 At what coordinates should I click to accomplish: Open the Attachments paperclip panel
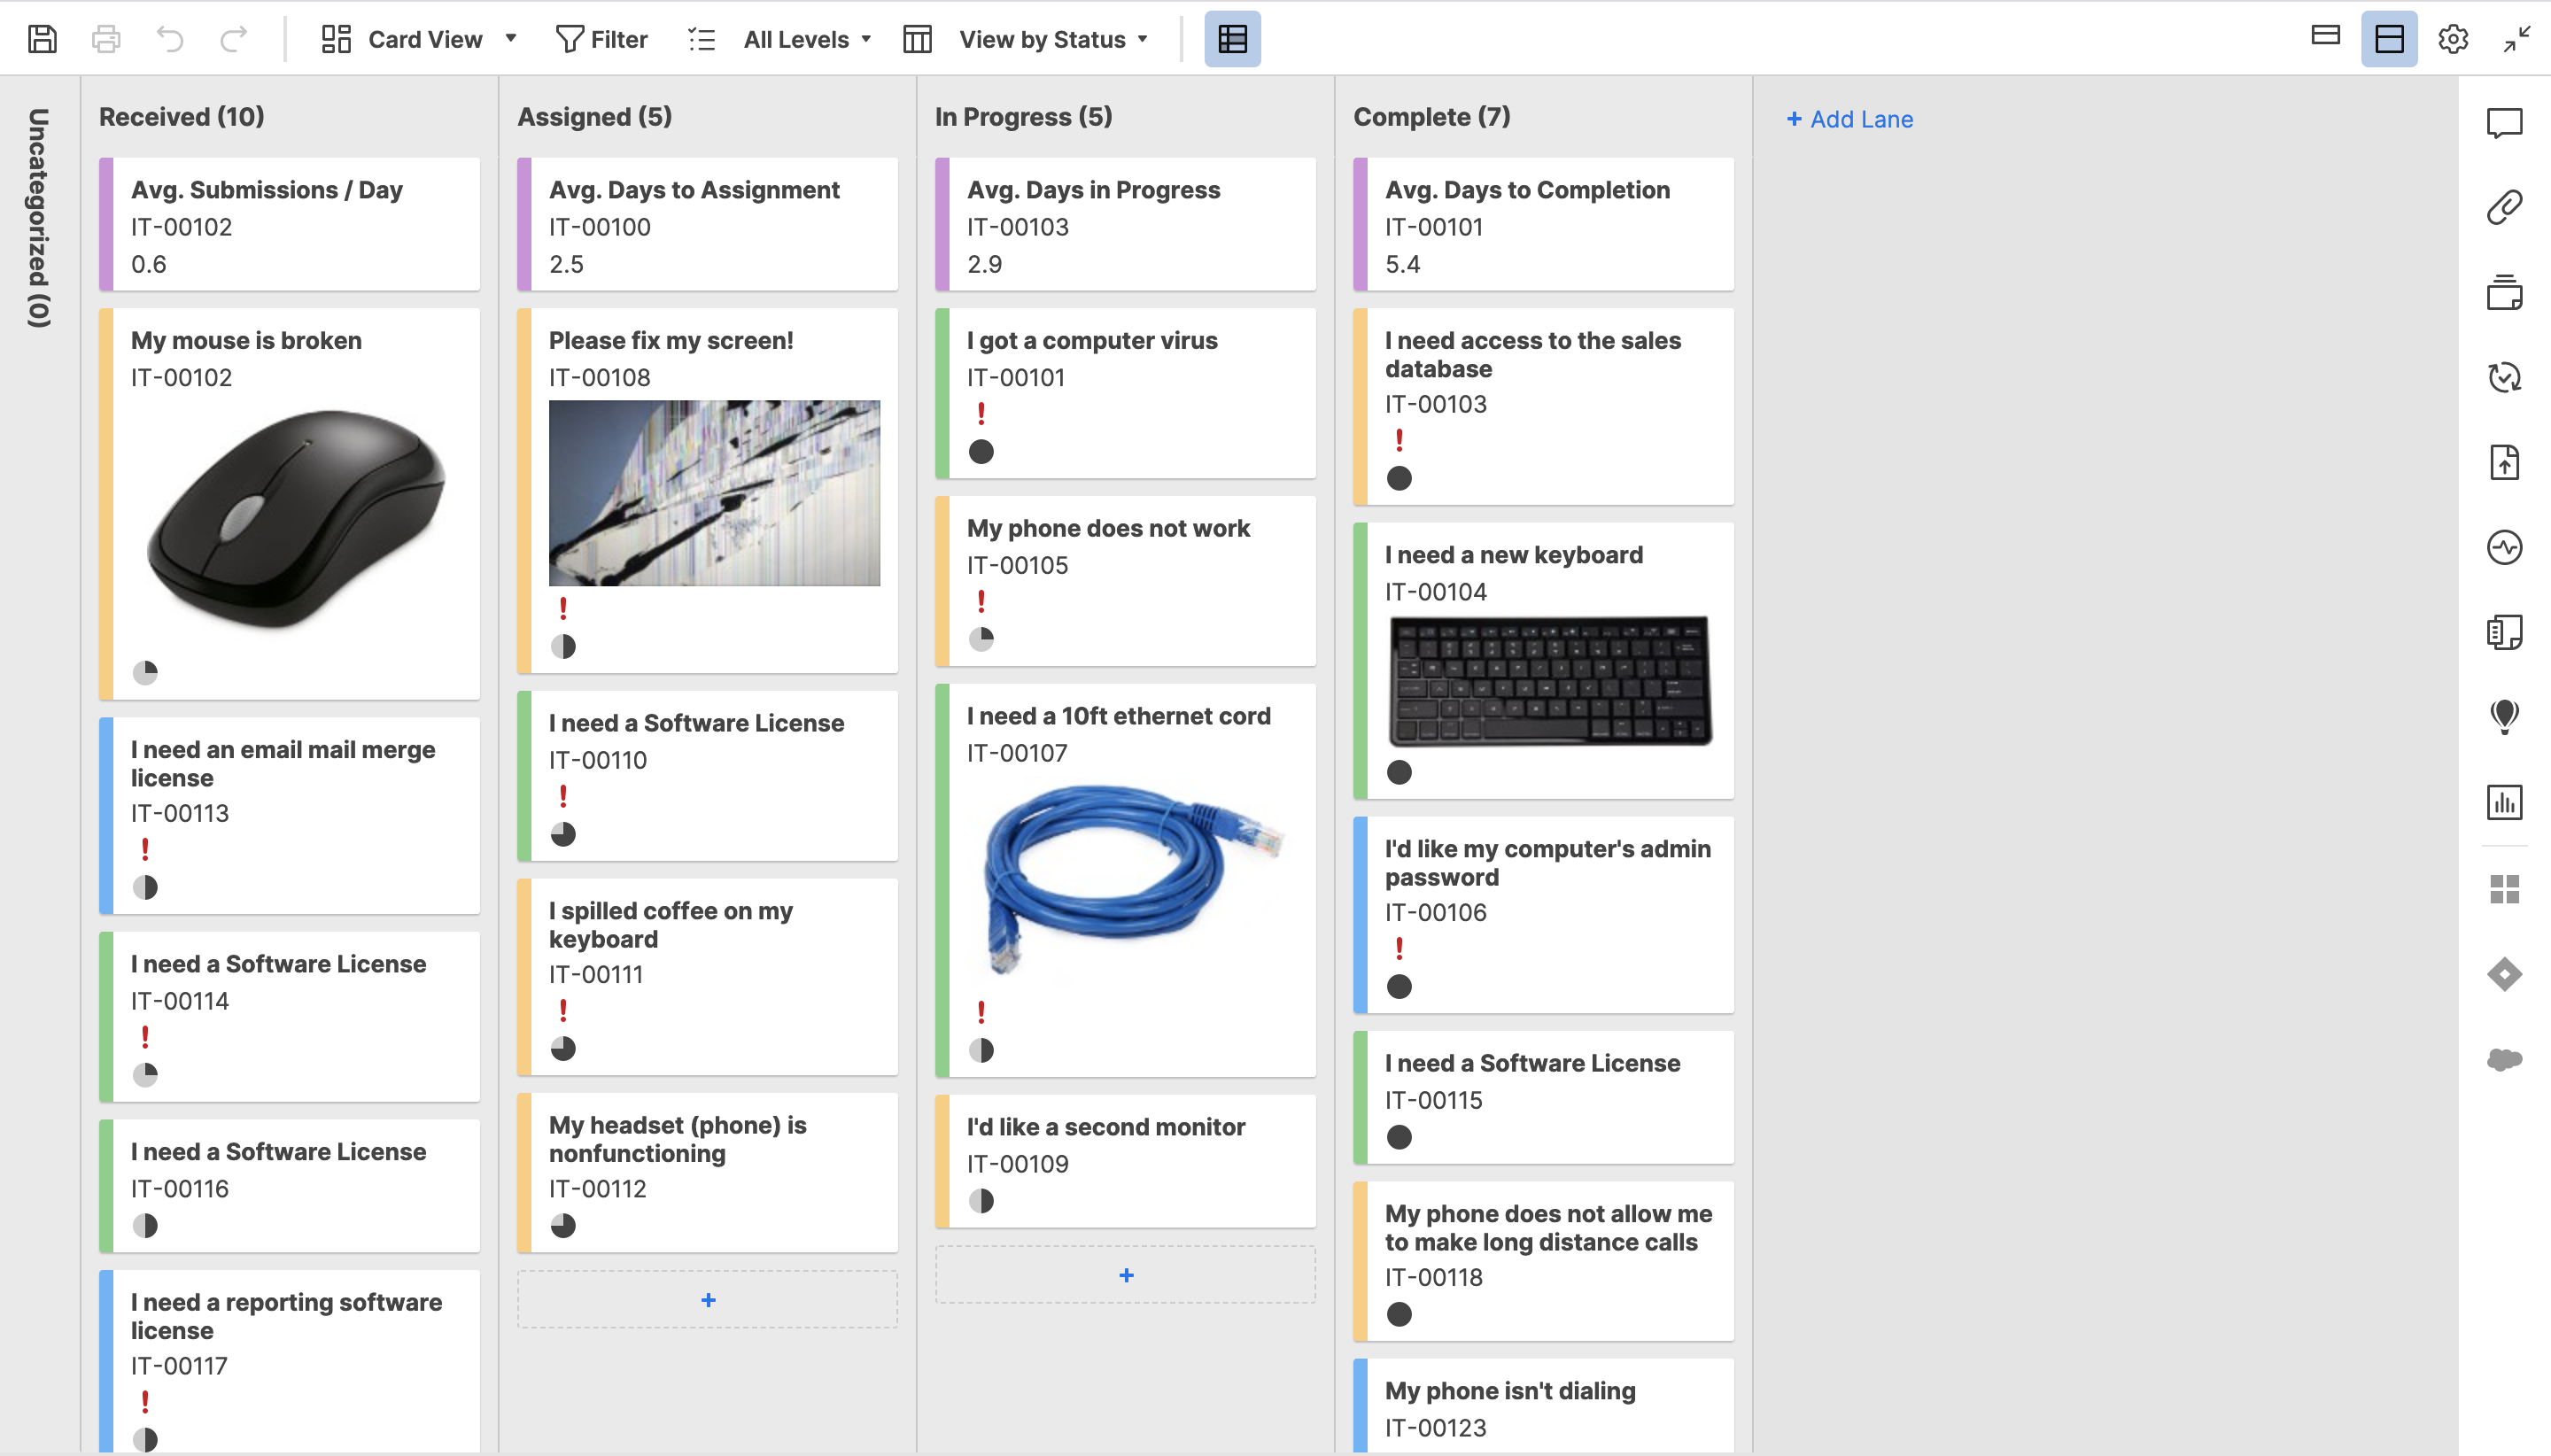[x=2504, y=207]
